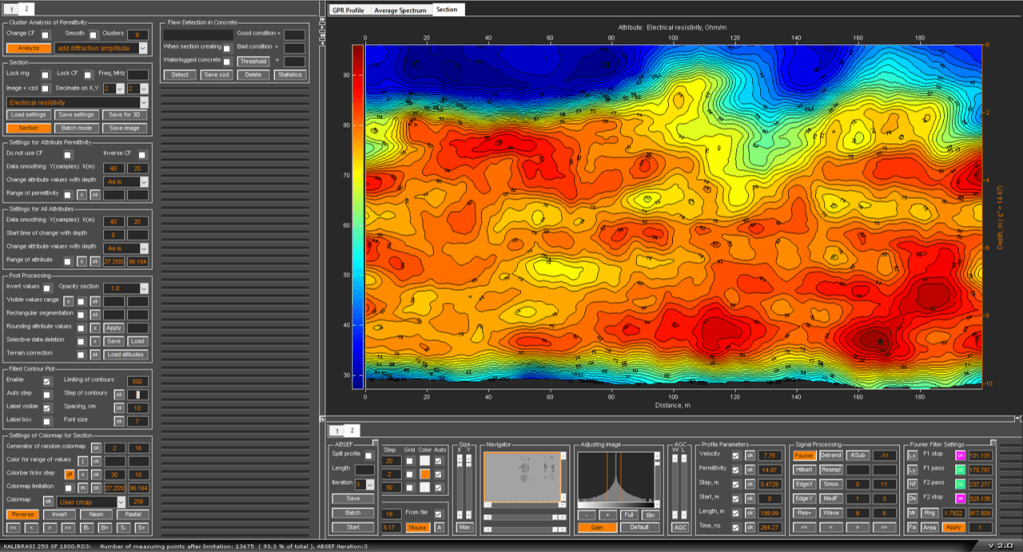The image size is (1023, 552).
Task: Click the S- colormap saturation button
Action: coord(123,527)
